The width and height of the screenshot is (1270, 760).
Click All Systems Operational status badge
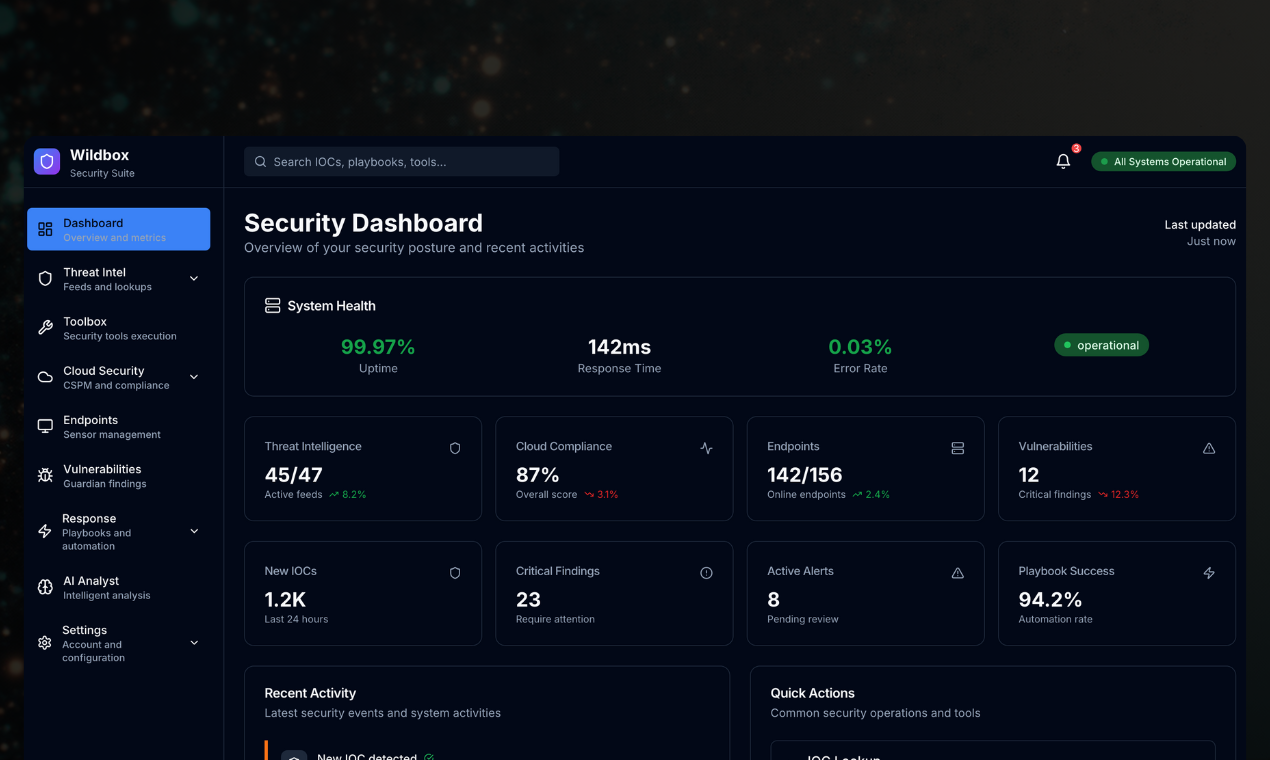tap(1163, 162)
